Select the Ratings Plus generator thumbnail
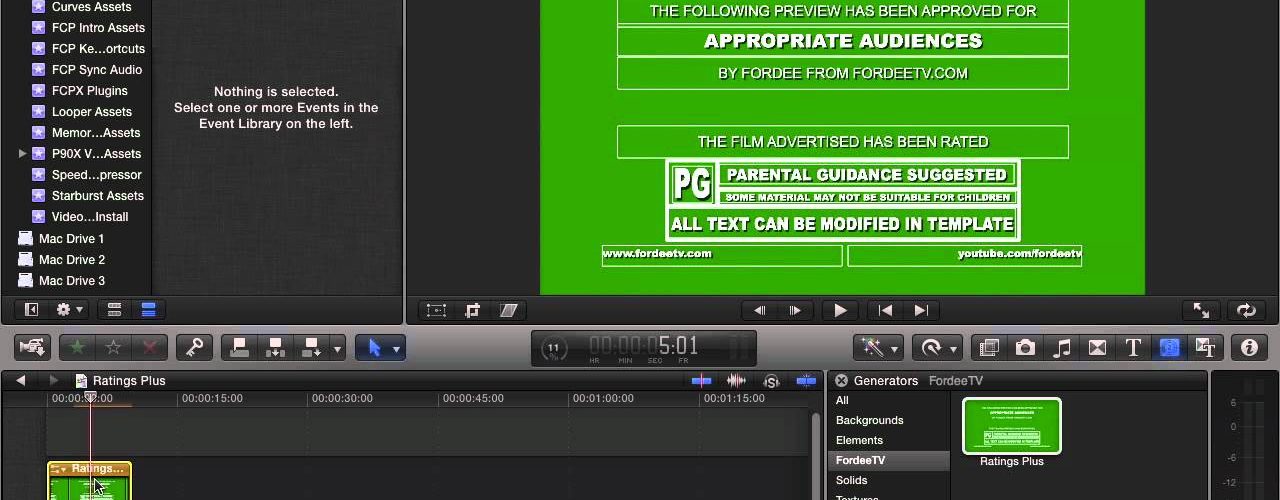 tap(1011, 426)
